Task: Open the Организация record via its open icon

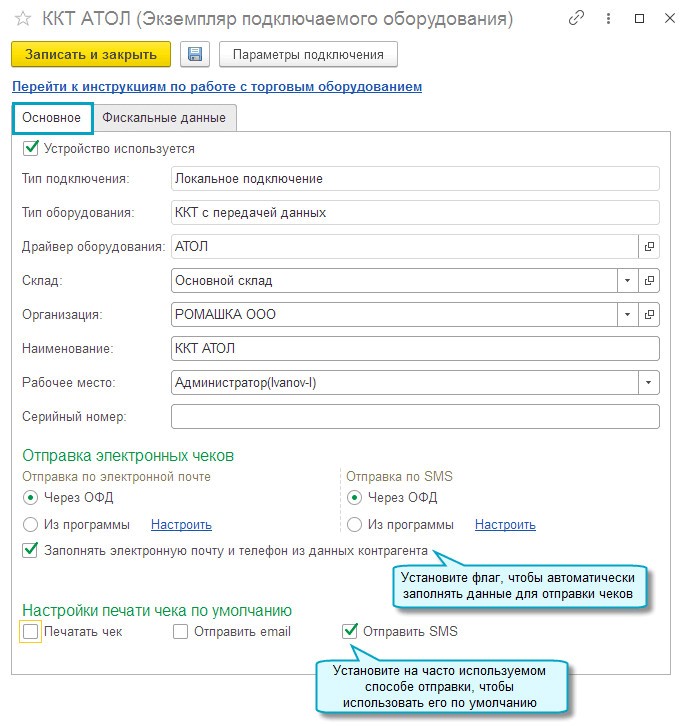Action: pyautogui.click(x=649, y=315)
